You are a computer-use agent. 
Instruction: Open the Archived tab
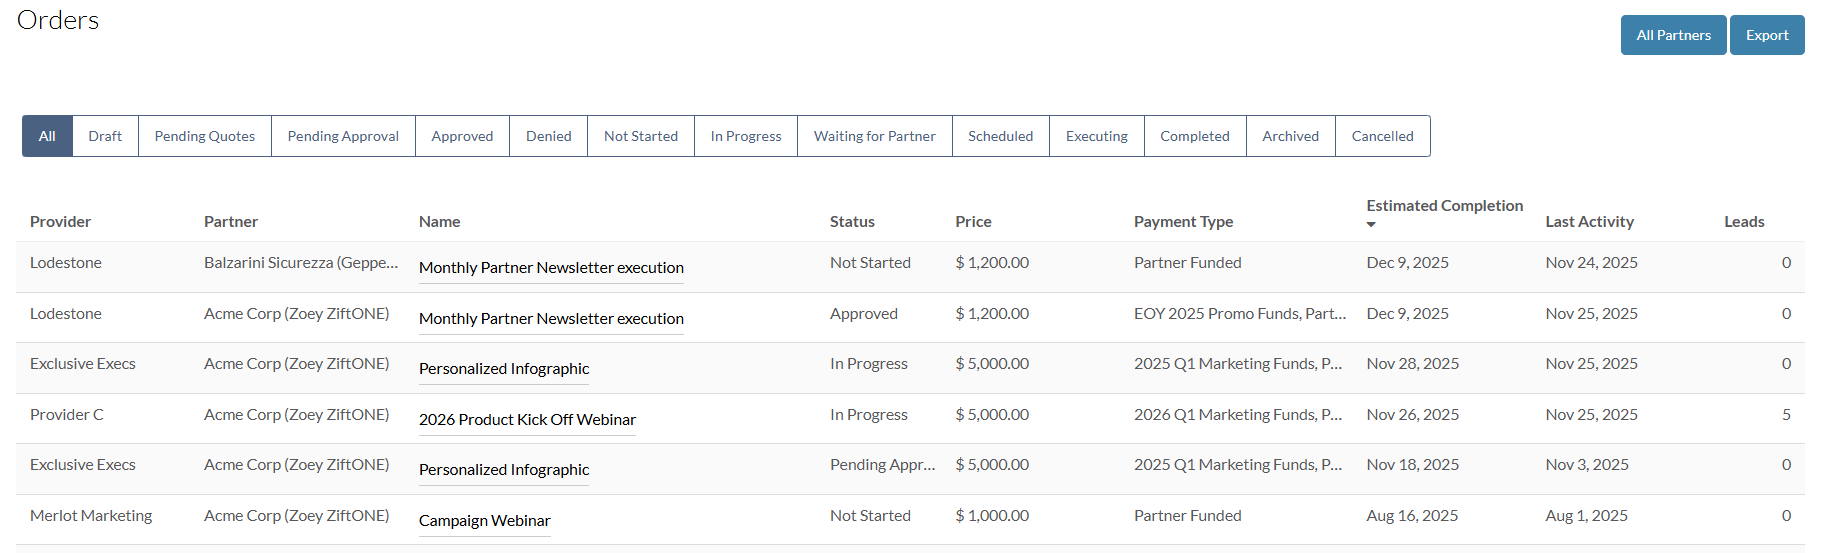[x=1291, y=136]
